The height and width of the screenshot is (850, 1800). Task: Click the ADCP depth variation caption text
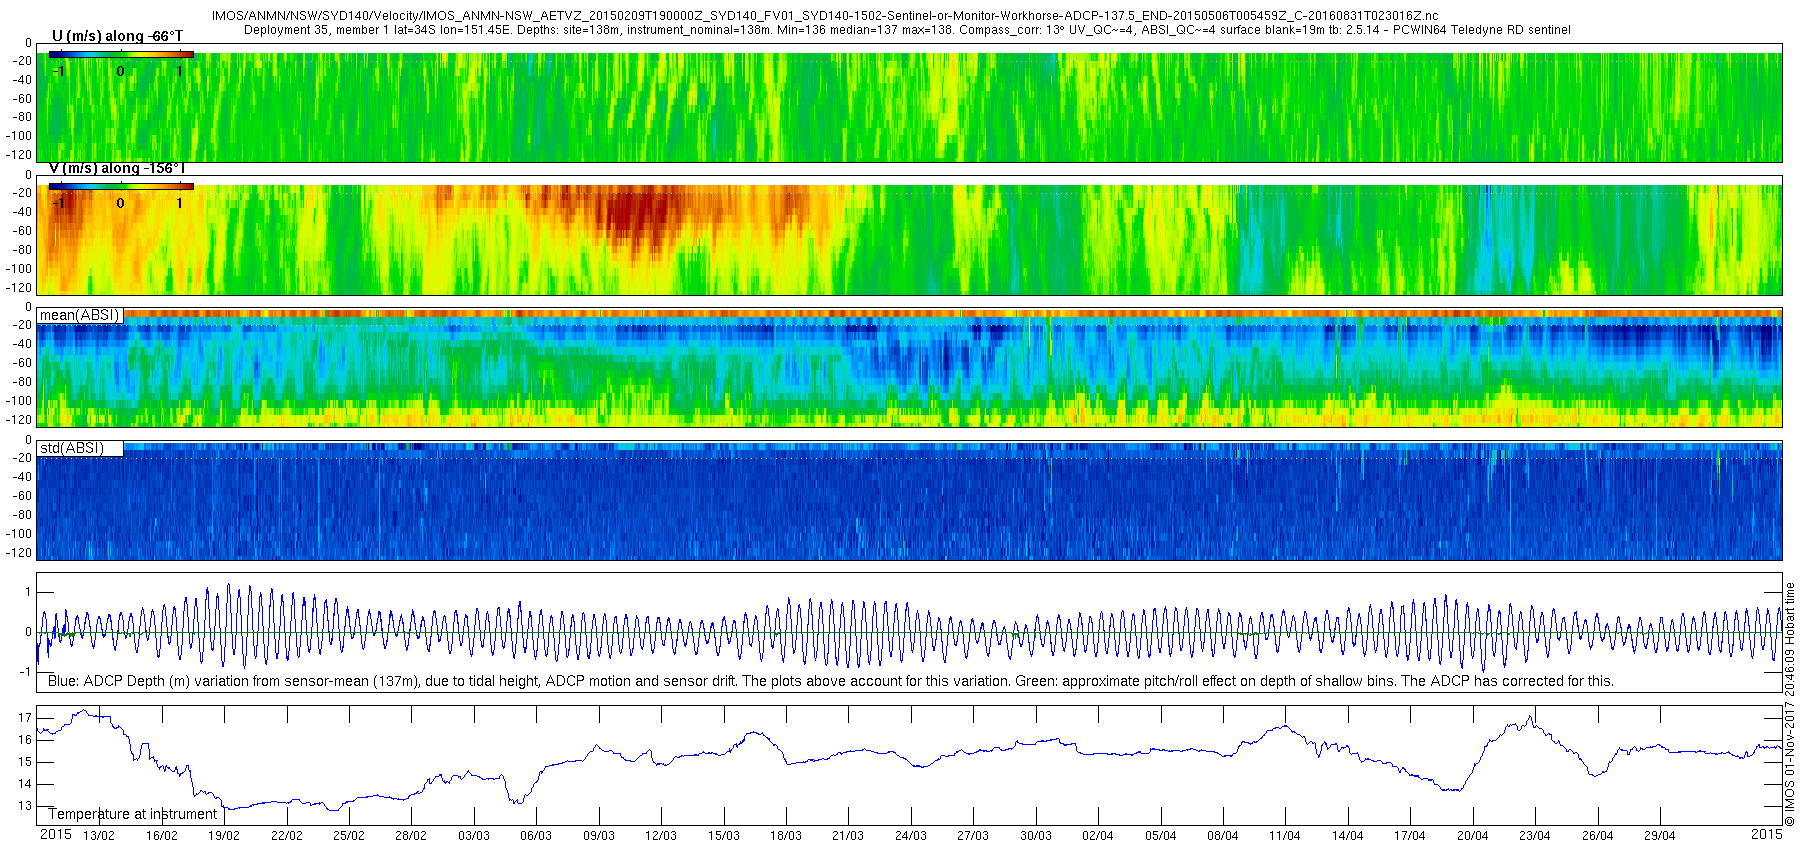point(831,681)
